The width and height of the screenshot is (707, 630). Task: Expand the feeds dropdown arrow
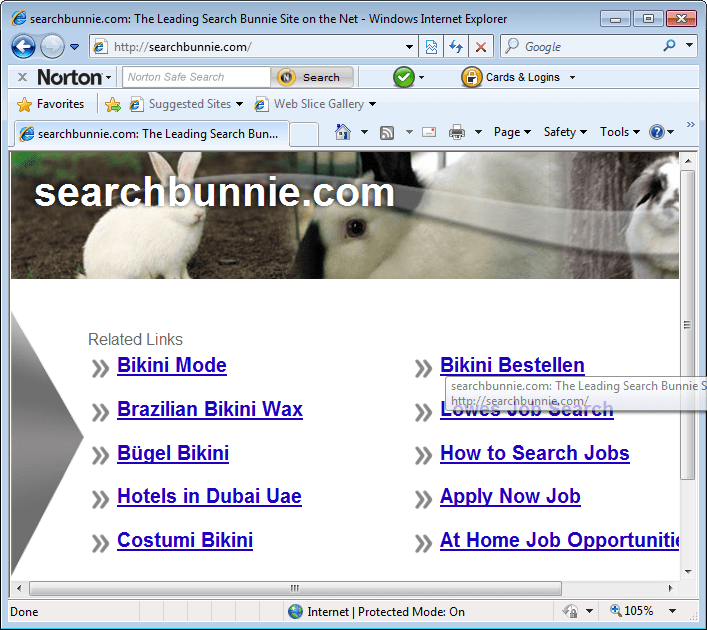click(409, 132)
